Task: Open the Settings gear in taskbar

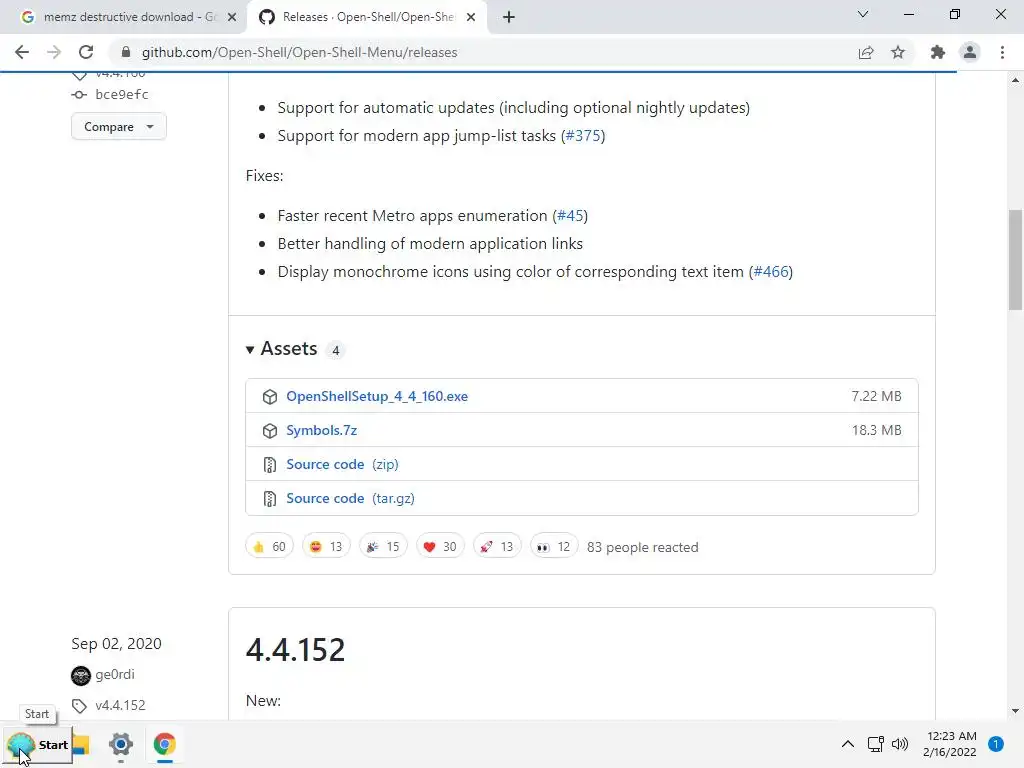Action: 121,744
